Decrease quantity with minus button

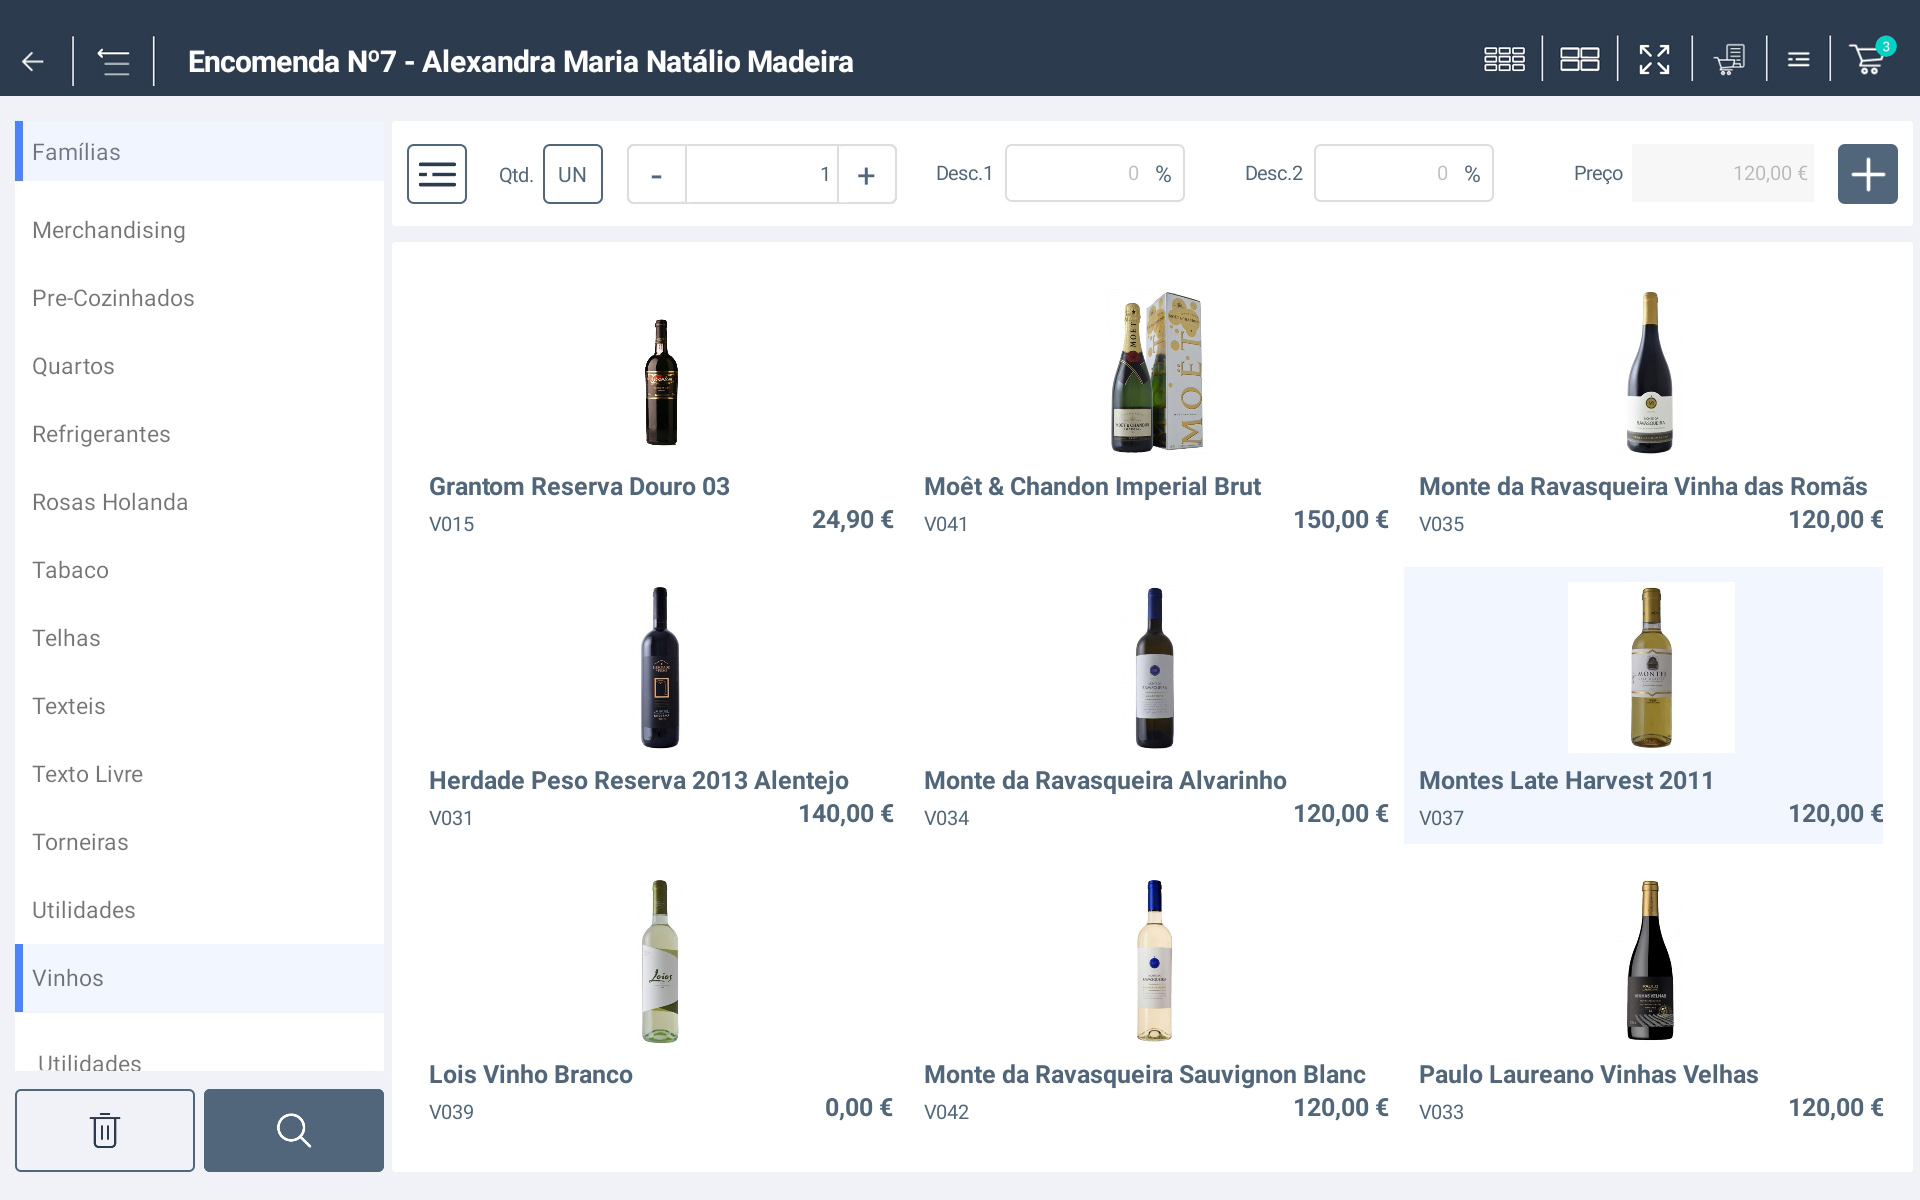pyautogui.click(x=657, y=175)
